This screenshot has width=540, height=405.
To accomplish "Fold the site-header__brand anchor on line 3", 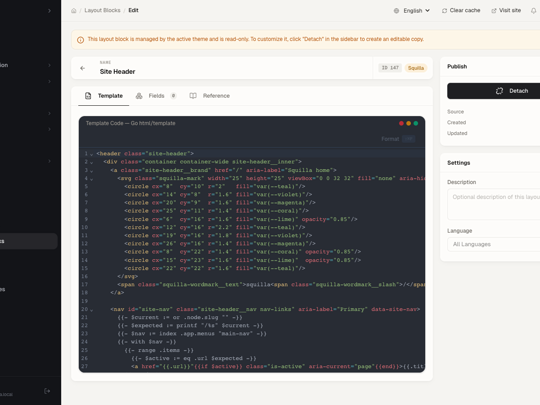I will point(91,171).
